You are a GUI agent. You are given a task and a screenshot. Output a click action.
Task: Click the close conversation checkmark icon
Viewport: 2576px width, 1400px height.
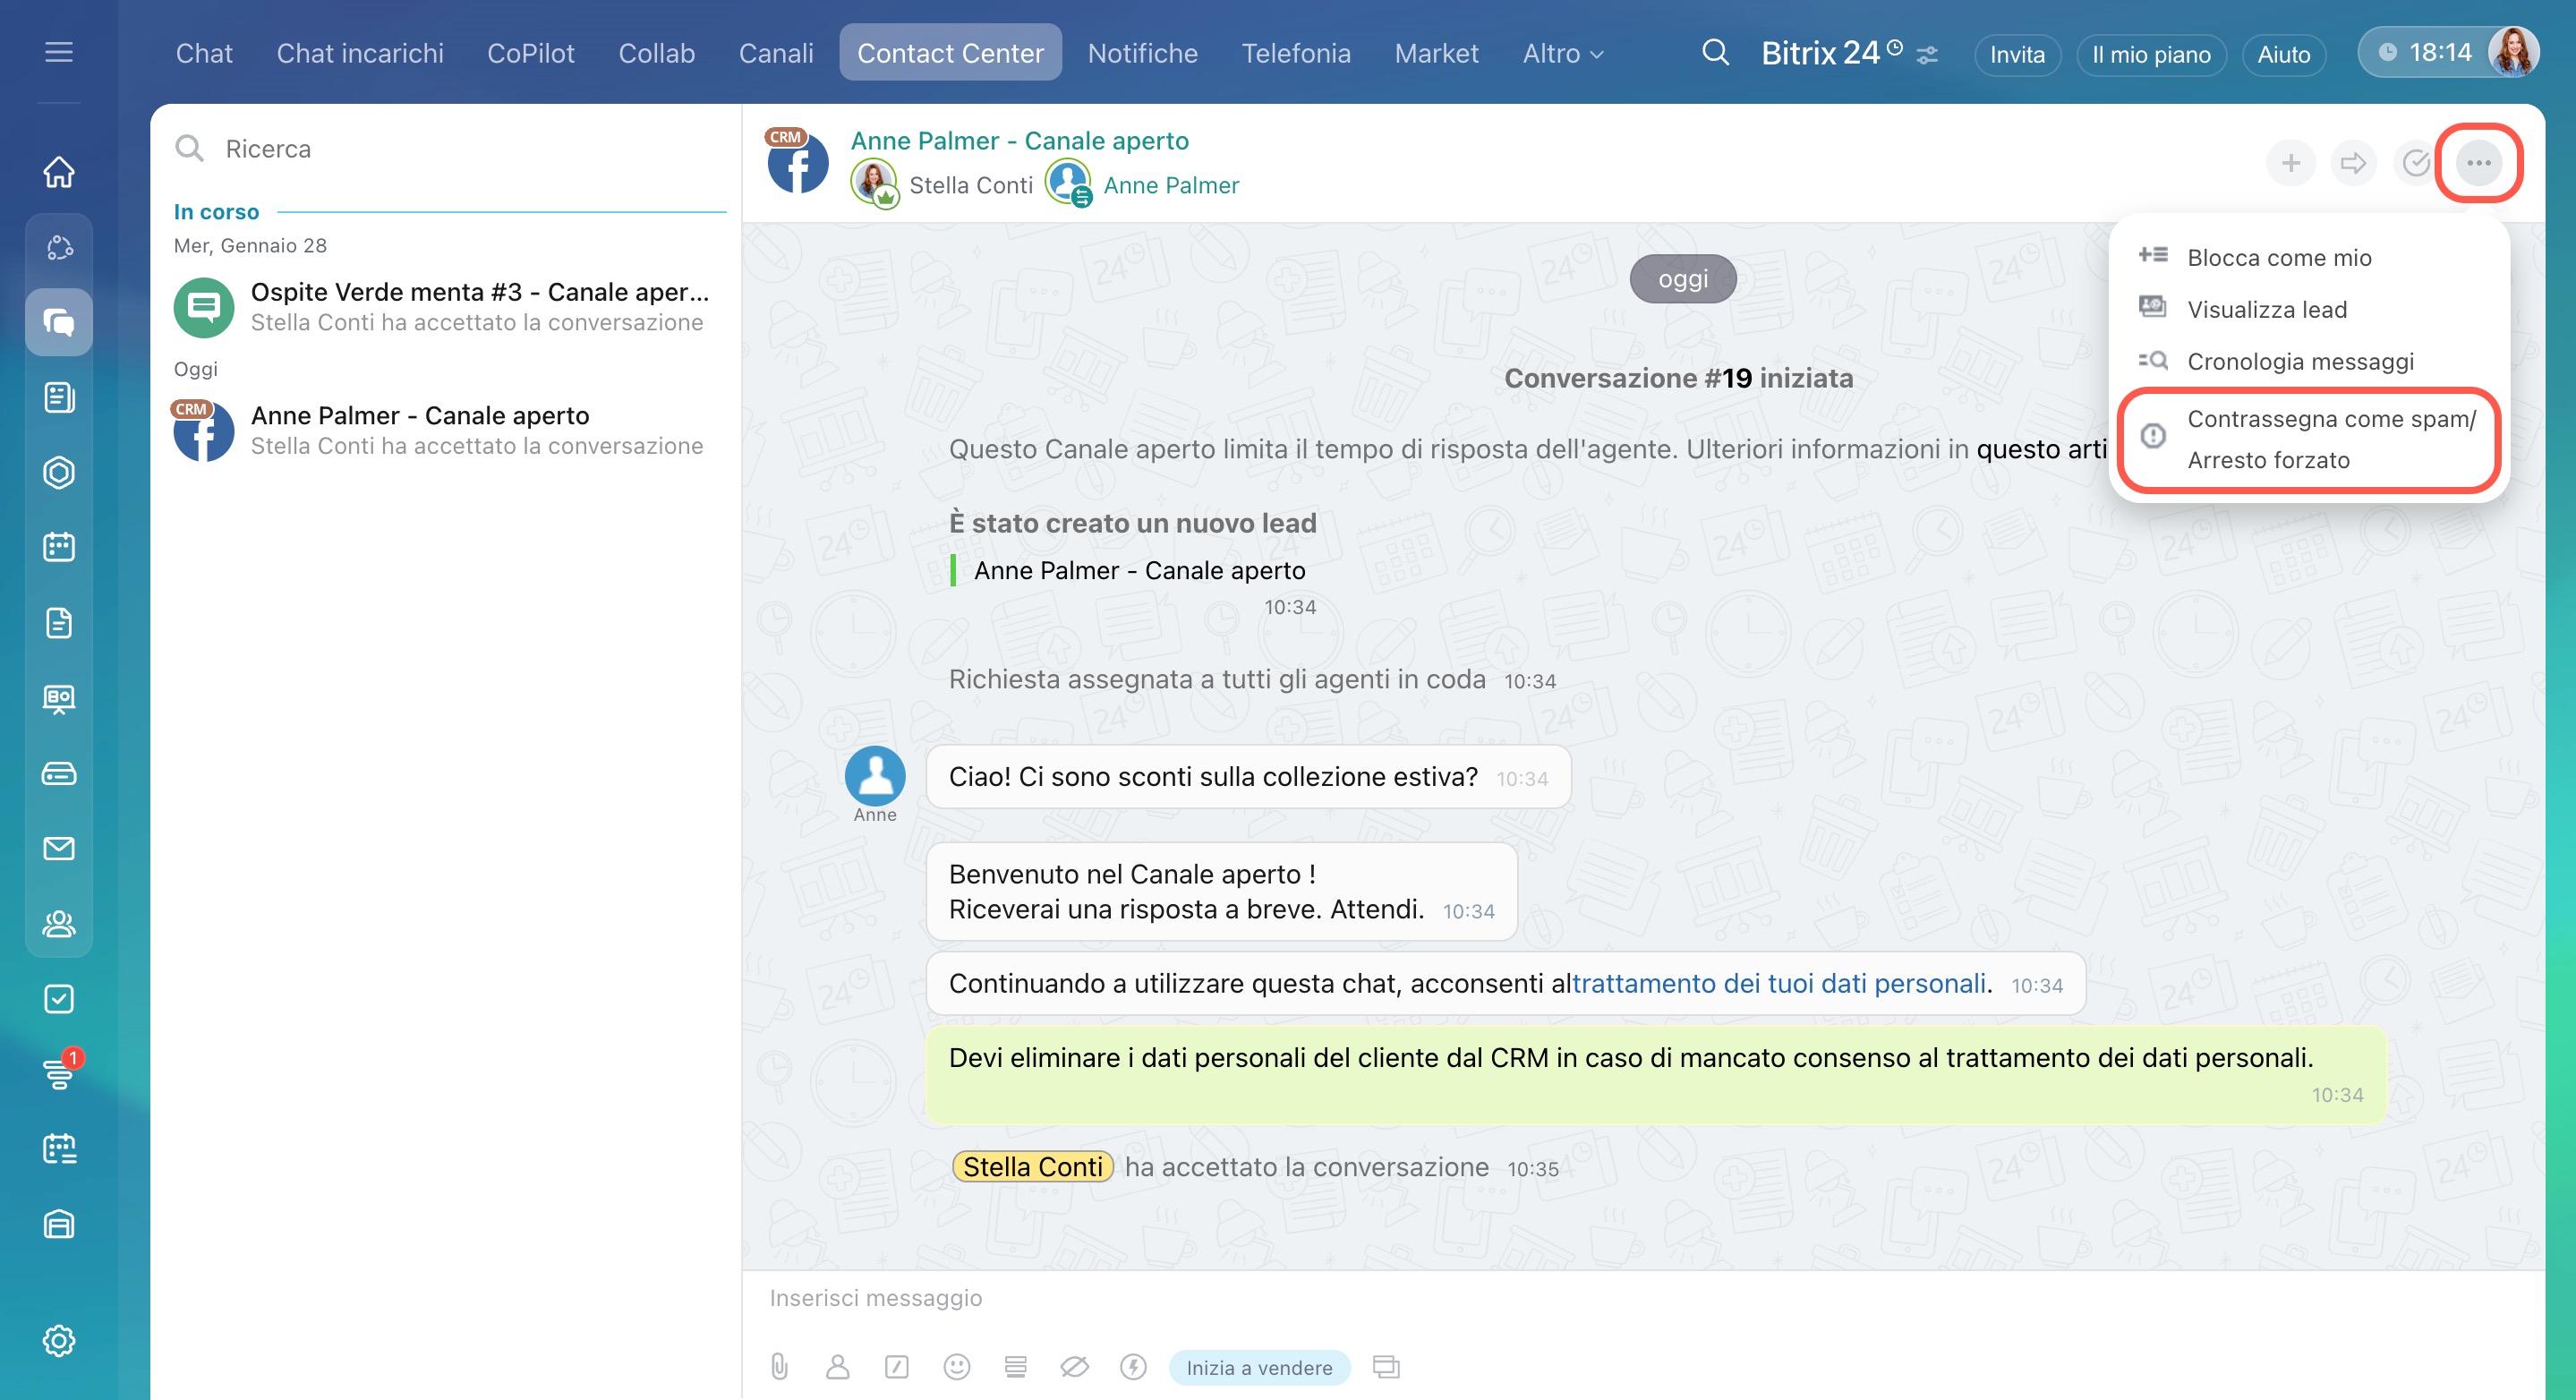point(2416,163)
